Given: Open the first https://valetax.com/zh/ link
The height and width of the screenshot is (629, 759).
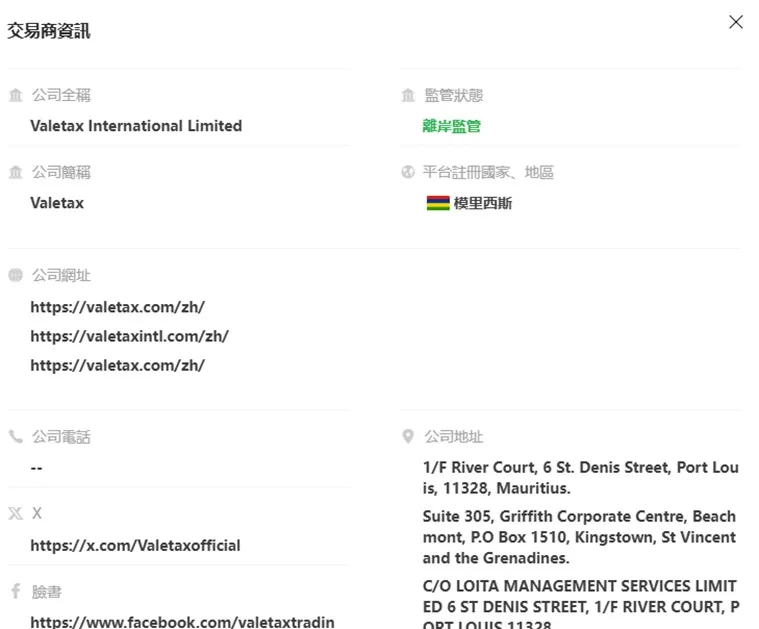Looking at the screenshot, I should 118,307.
